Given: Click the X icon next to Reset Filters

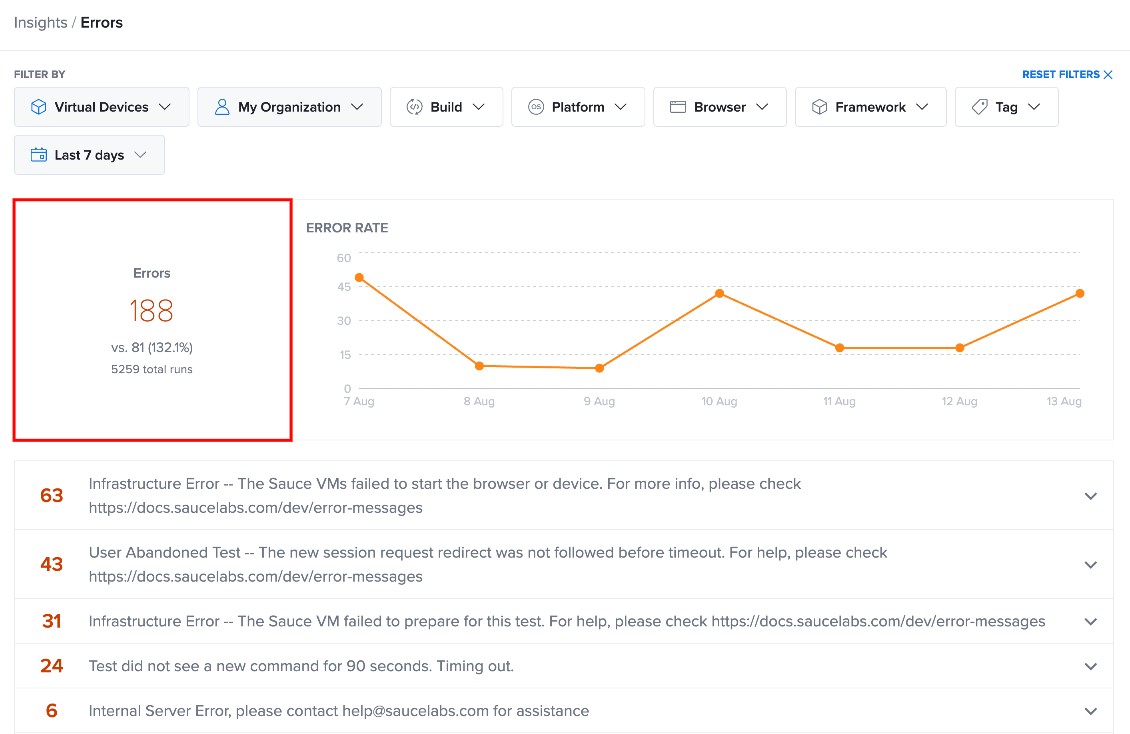Looking at the screenshot, I should pos(1108,74).
